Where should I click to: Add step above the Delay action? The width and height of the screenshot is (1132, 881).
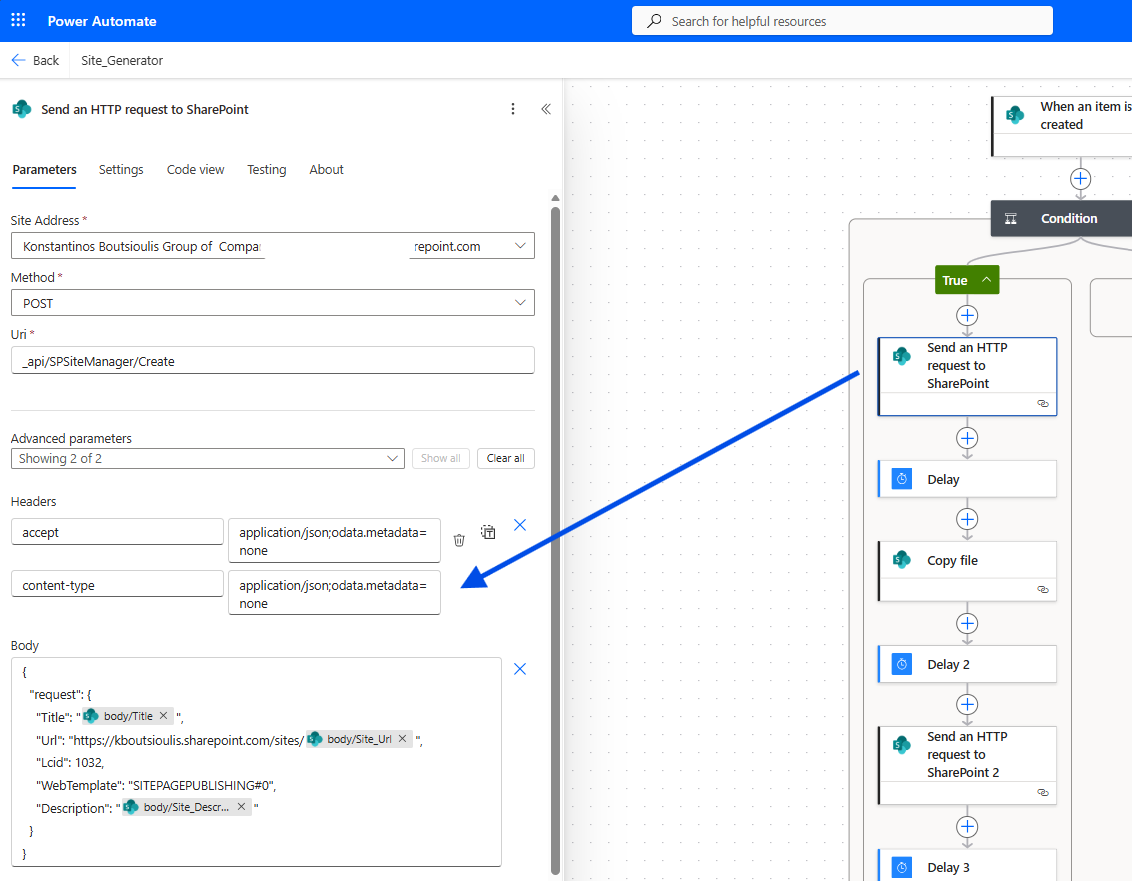point(967,438)
